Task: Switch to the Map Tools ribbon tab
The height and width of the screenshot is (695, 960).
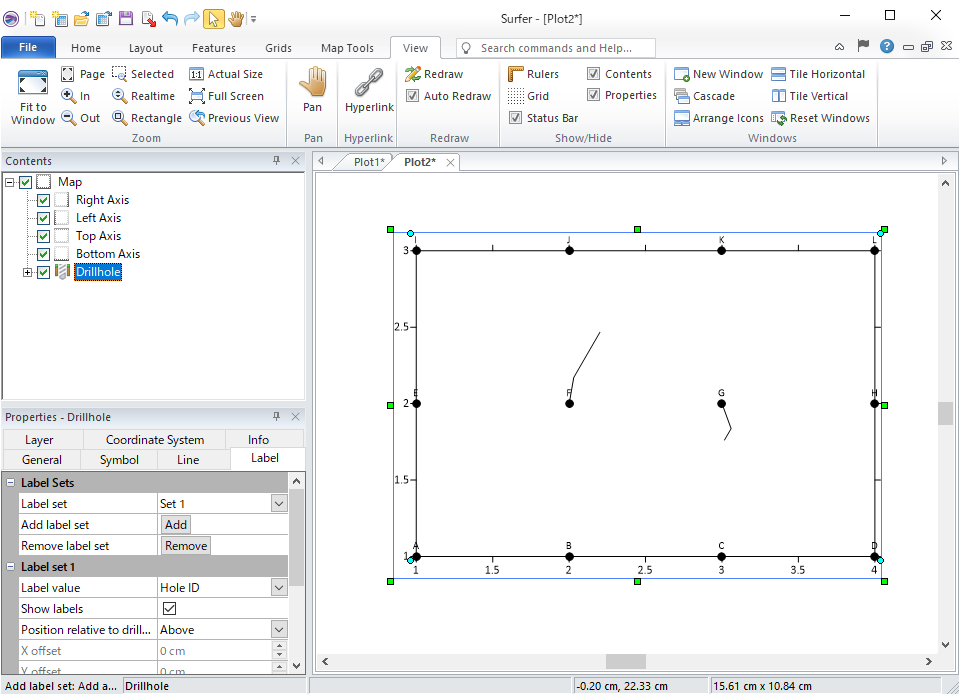Action: point(347,48)
